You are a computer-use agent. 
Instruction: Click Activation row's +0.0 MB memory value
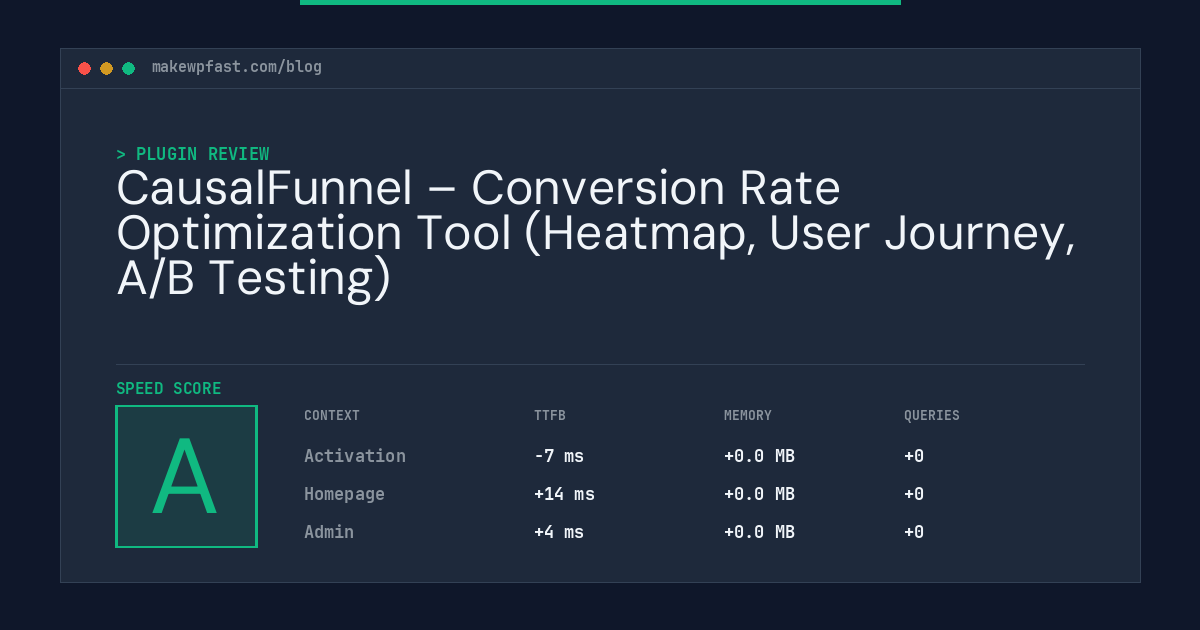[x=759, y=456]
